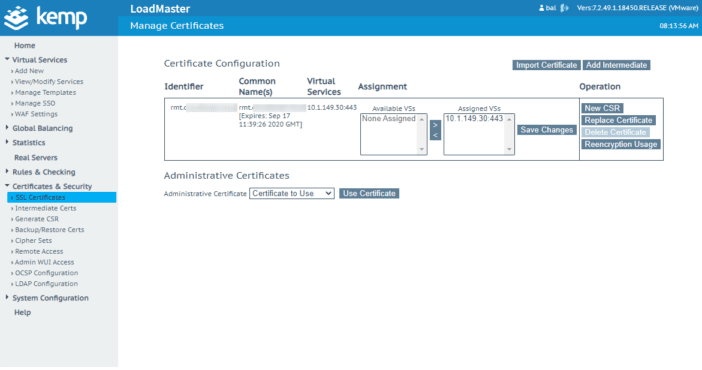Open Cipher Sets in sidebar

pos(33,241)
